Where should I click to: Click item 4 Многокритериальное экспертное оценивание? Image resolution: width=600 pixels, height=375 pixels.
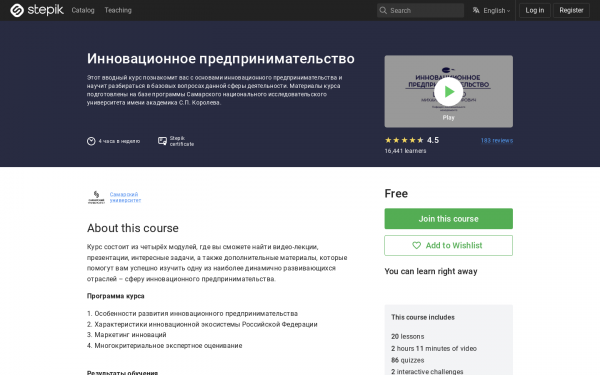click(165, 346)
